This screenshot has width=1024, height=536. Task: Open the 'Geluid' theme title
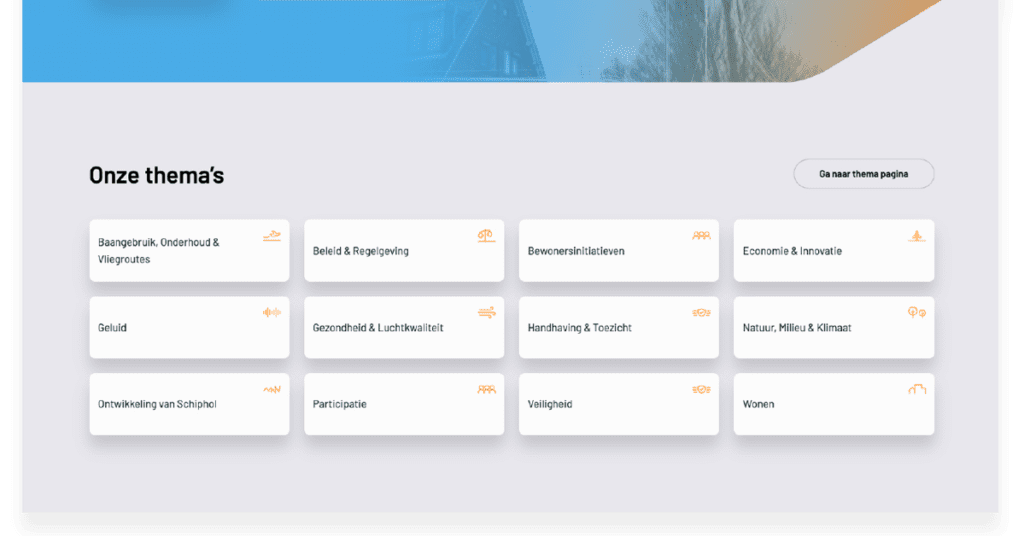pyautogui.click(x=112, y=328)
